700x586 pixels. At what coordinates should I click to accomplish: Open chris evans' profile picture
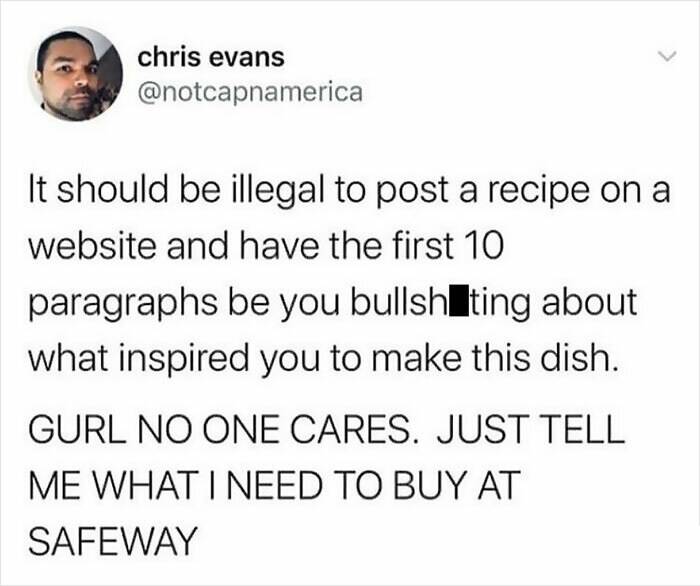tap(76, 74)
